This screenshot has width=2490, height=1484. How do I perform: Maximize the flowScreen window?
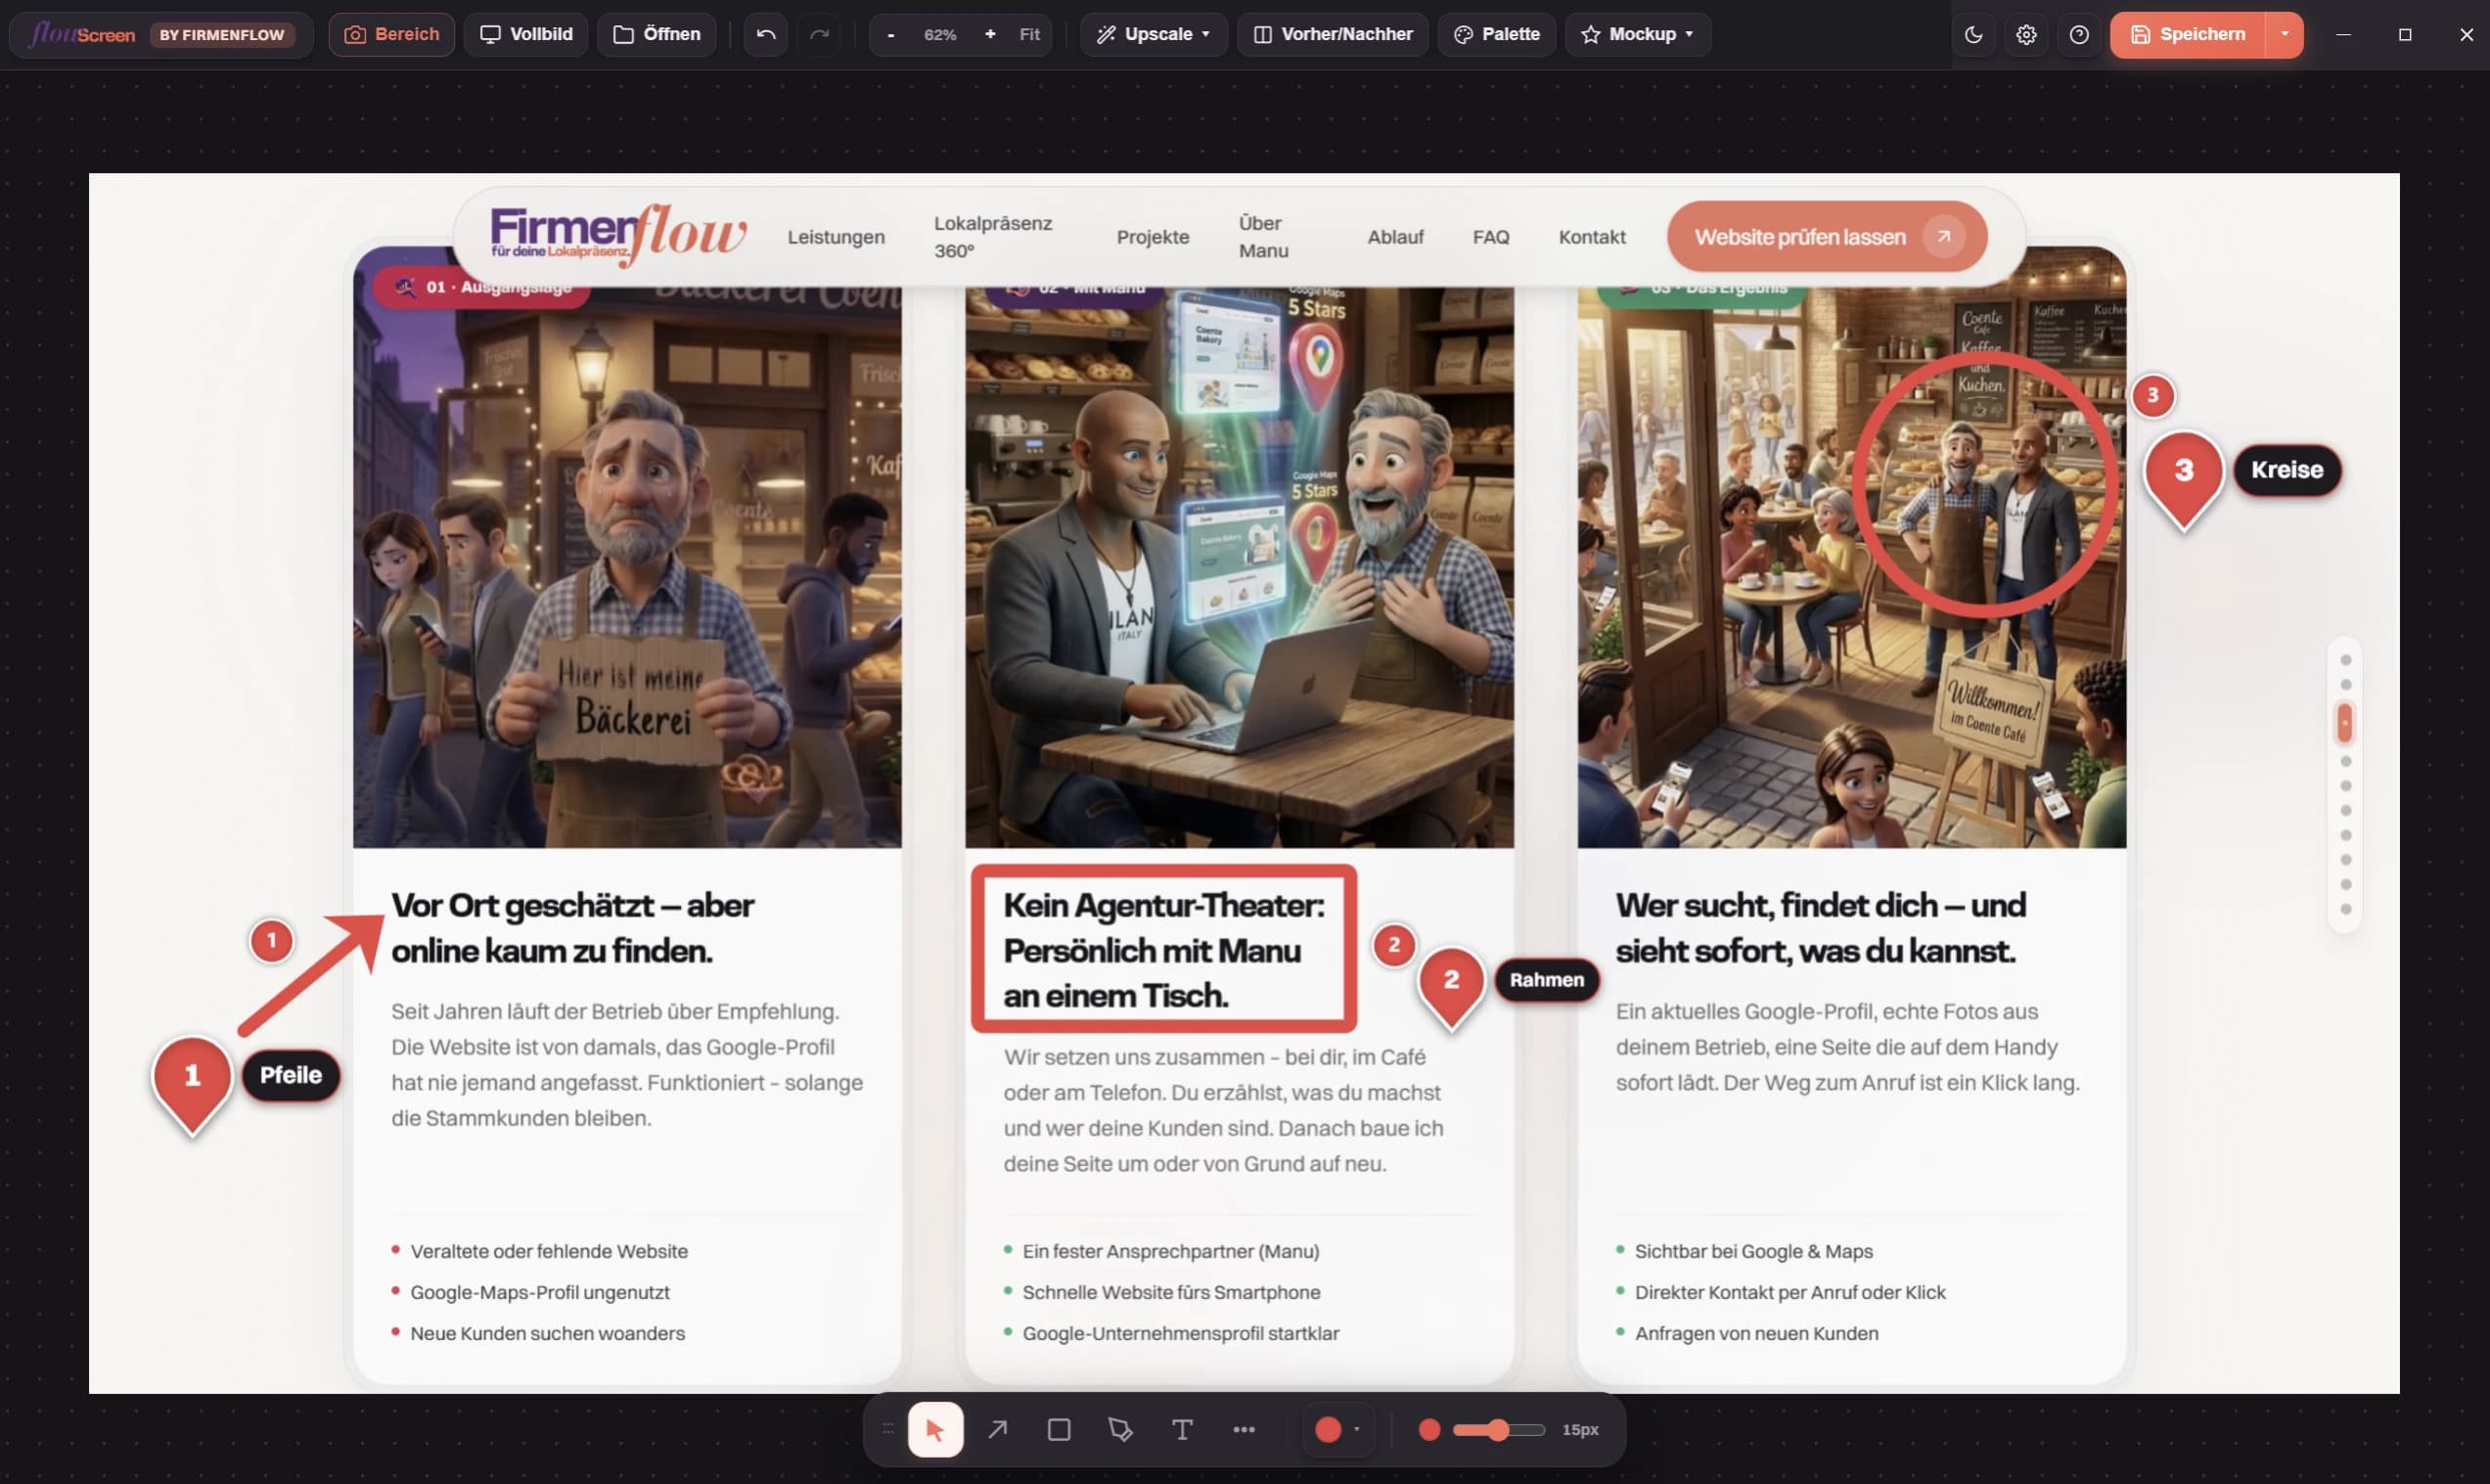coord(2405,34)
